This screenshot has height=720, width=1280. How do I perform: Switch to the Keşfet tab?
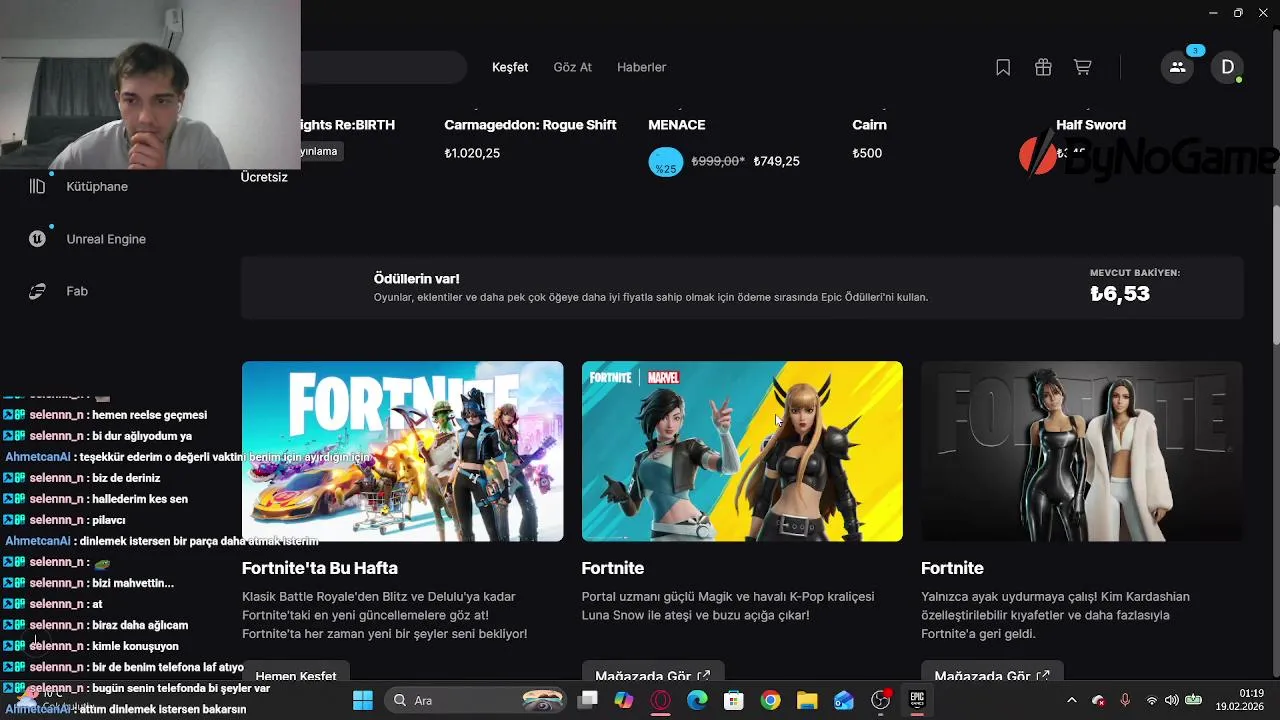click(510, 67)
